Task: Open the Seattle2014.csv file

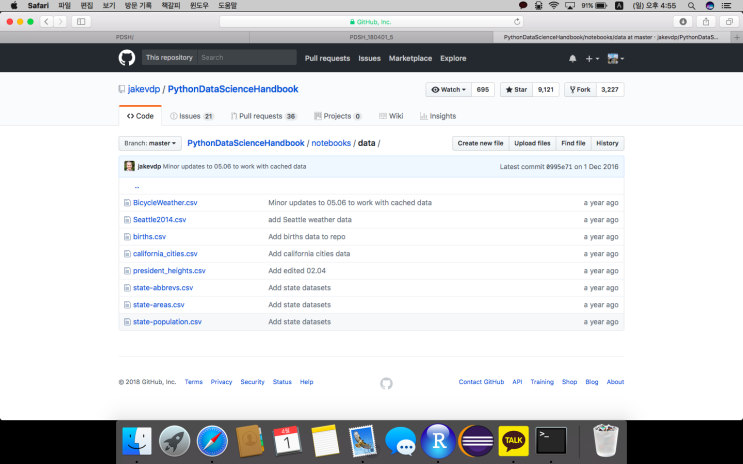Action: (x=160, y=220)
